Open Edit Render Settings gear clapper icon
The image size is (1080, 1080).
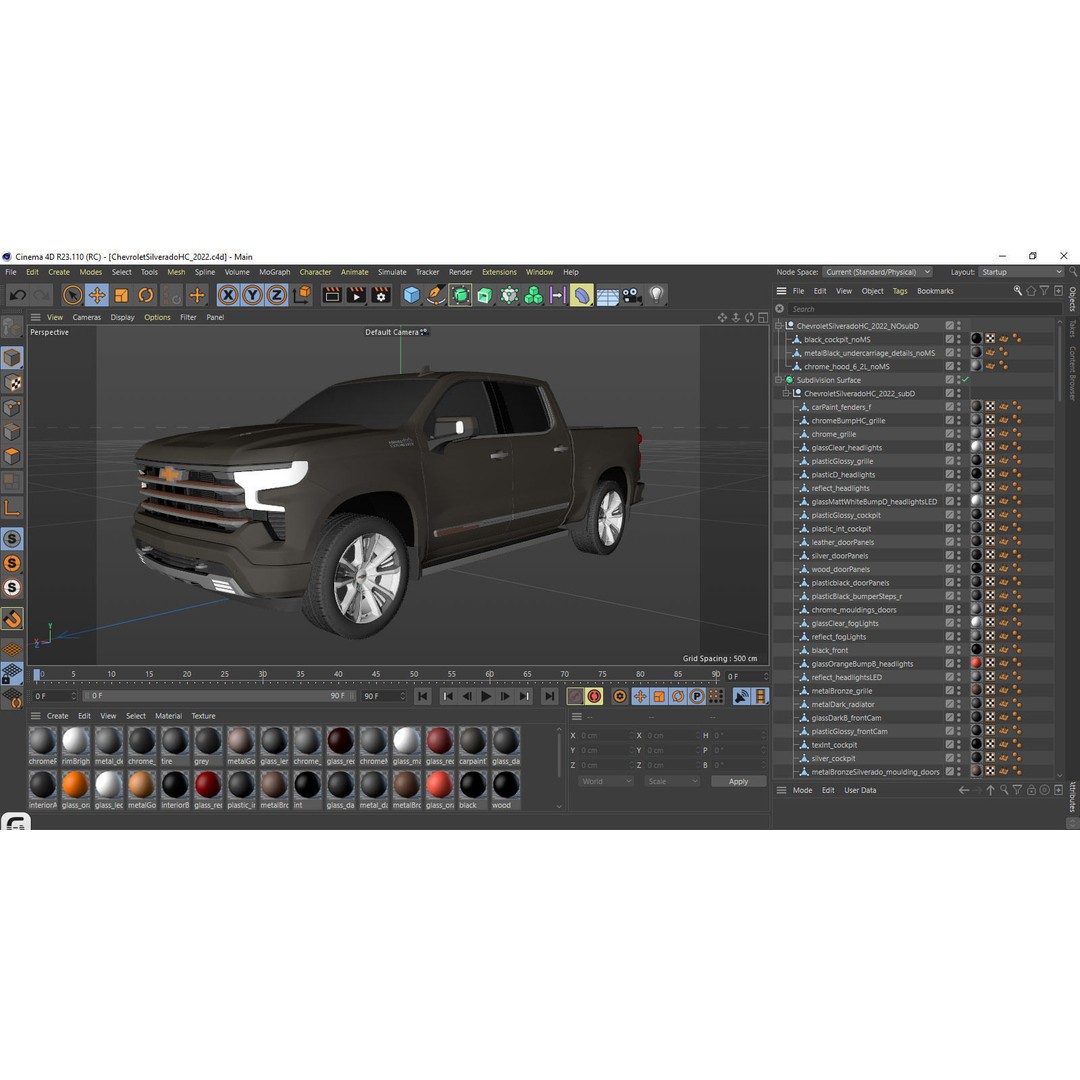tap(381, 295)
